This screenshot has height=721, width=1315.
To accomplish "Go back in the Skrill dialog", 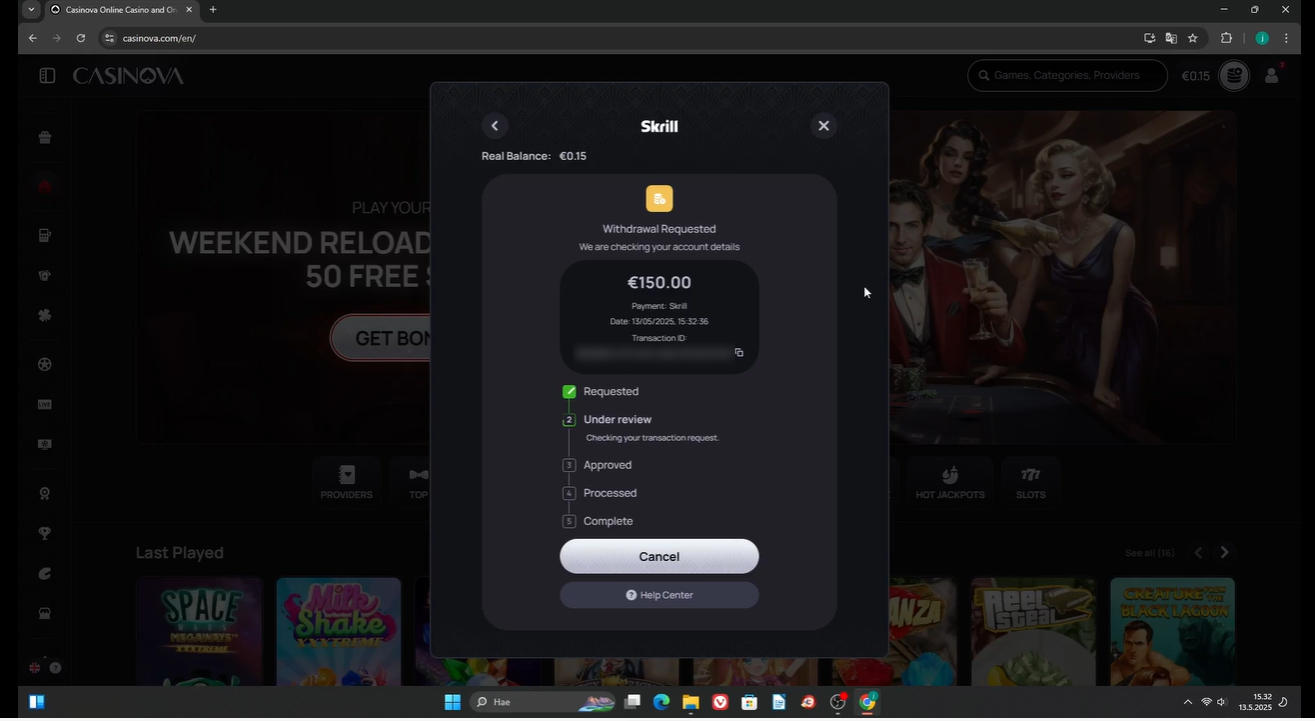I will point(494,126).
